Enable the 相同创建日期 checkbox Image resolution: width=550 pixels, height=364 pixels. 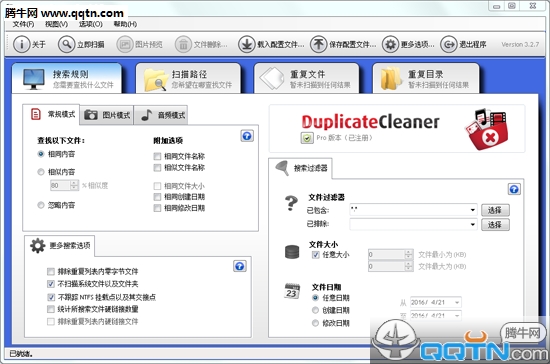click(157, 197)
